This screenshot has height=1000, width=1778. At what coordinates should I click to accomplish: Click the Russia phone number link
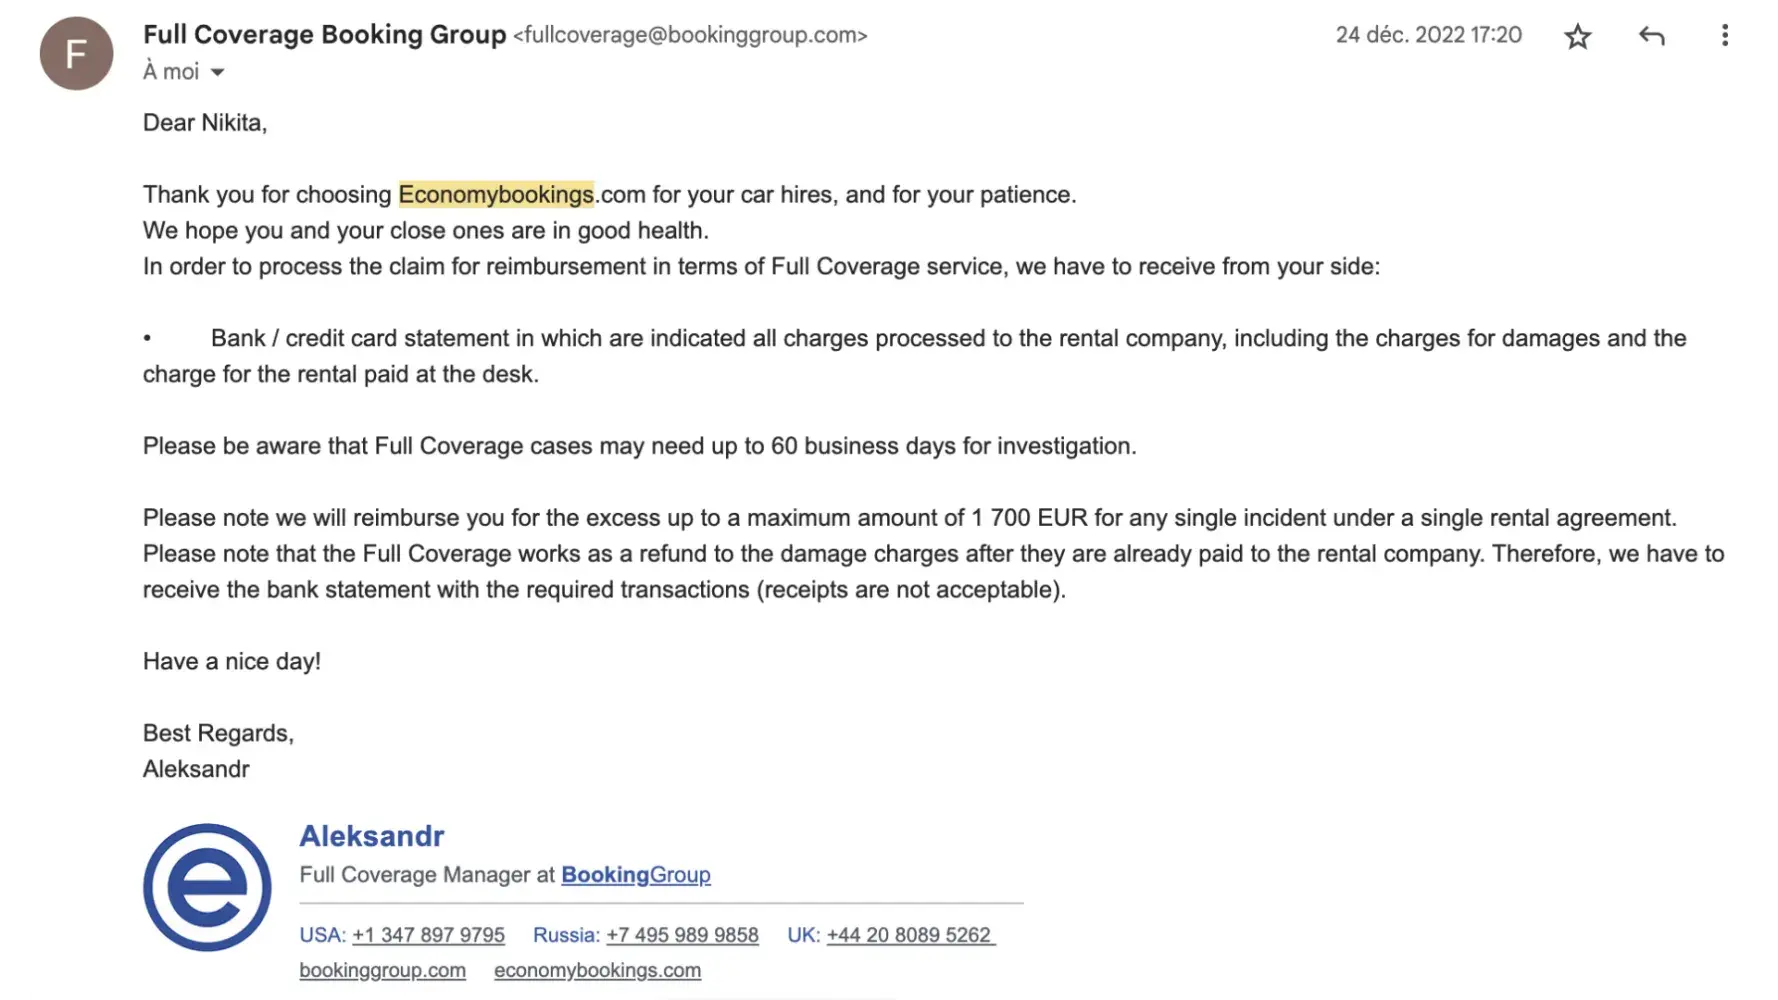tap(682, 935)
